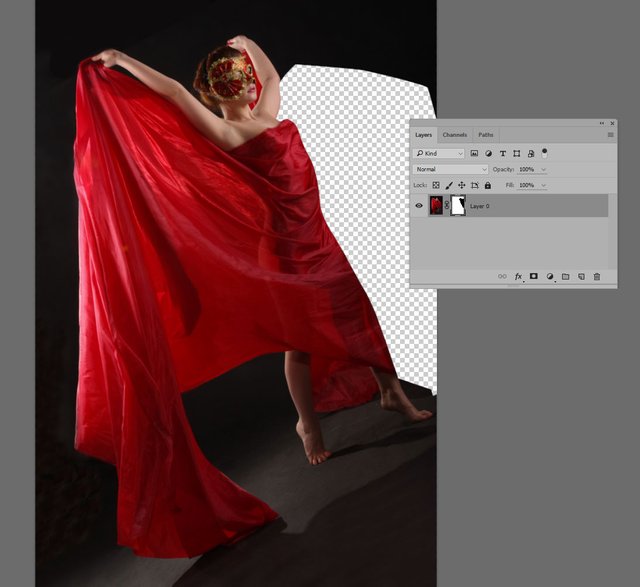Open the Normal blend mode dropdown
Screen dimensions: 640x587
(451, 169)
